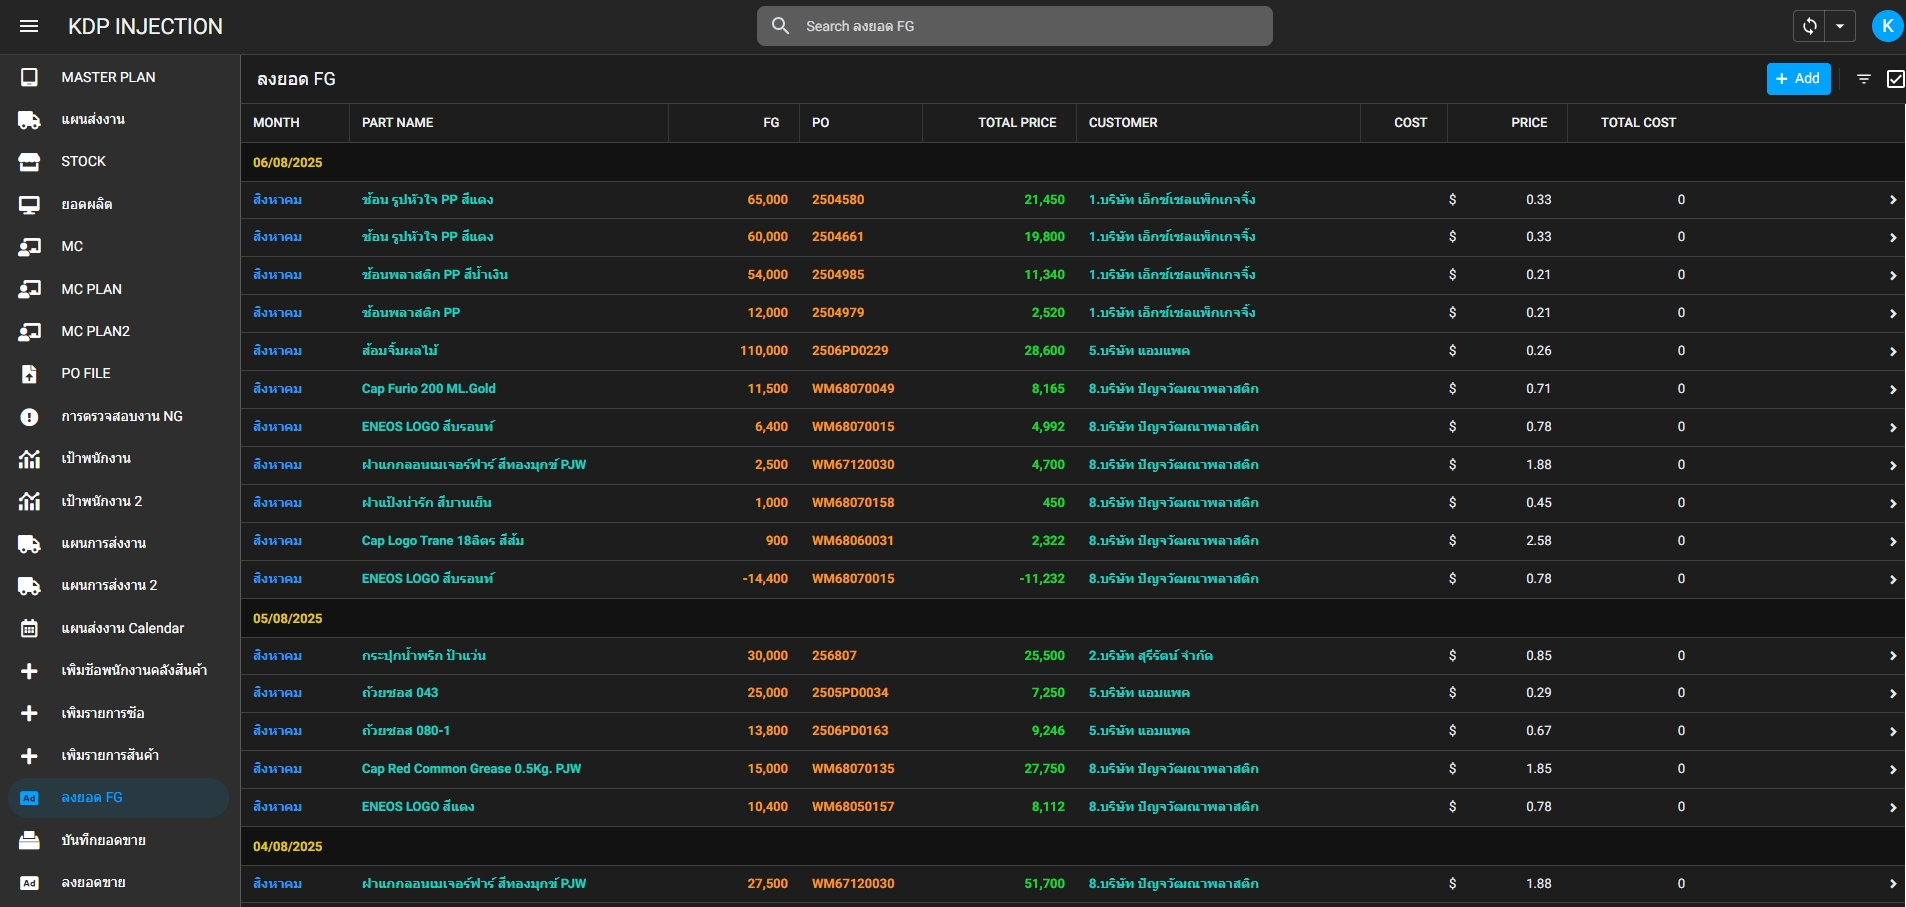The width and height of the screenshot is (1906, 907).
Task: Sort by TOTAL PRICE column header
Action: click(1017, 123)
